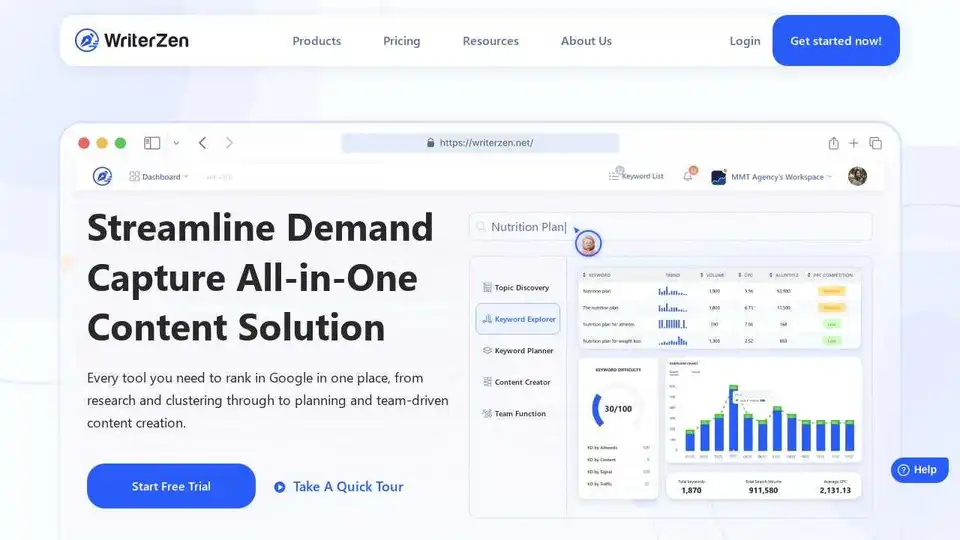Click the Start Free Trial button
This screenshot has width=960, height=540.
coord(171,486)
